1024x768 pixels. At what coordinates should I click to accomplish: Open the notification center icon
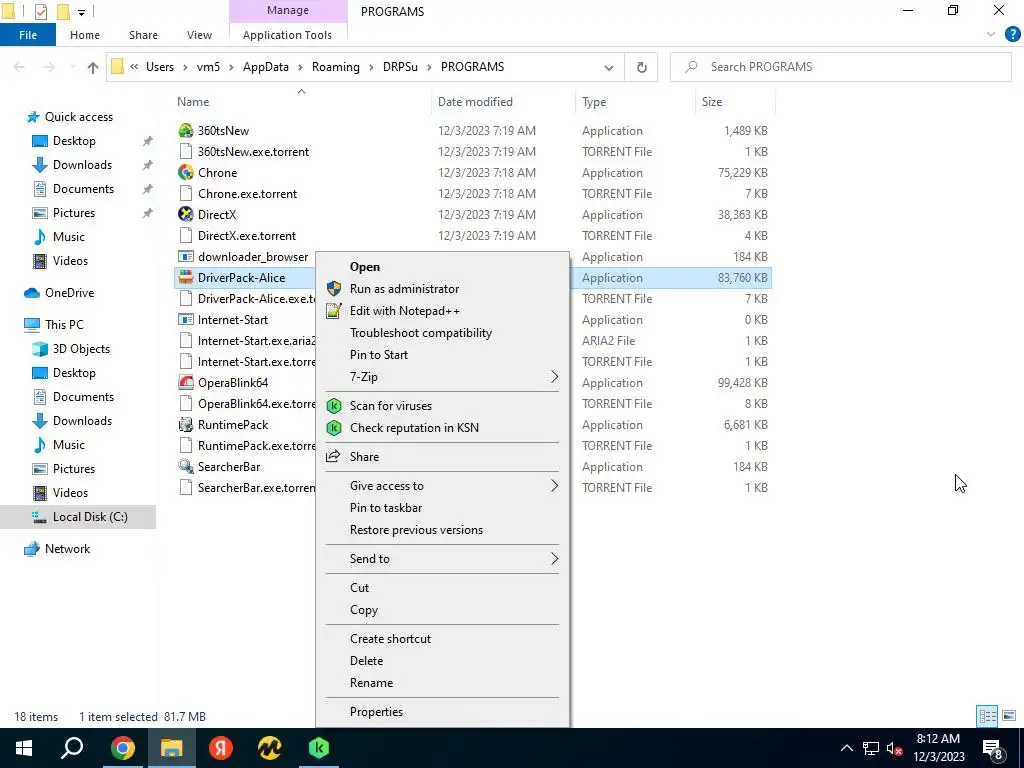click(x=993, y=749)
